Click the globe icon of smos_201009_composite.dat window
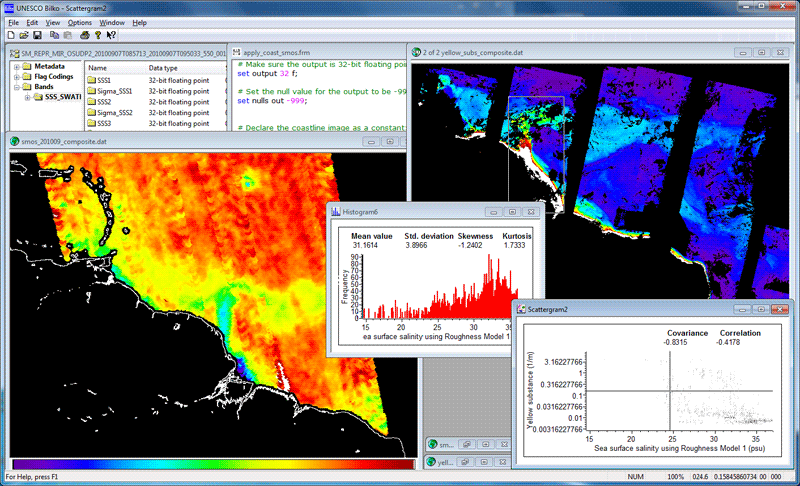This screenshot has width=800, height=486. click(15, 141)
